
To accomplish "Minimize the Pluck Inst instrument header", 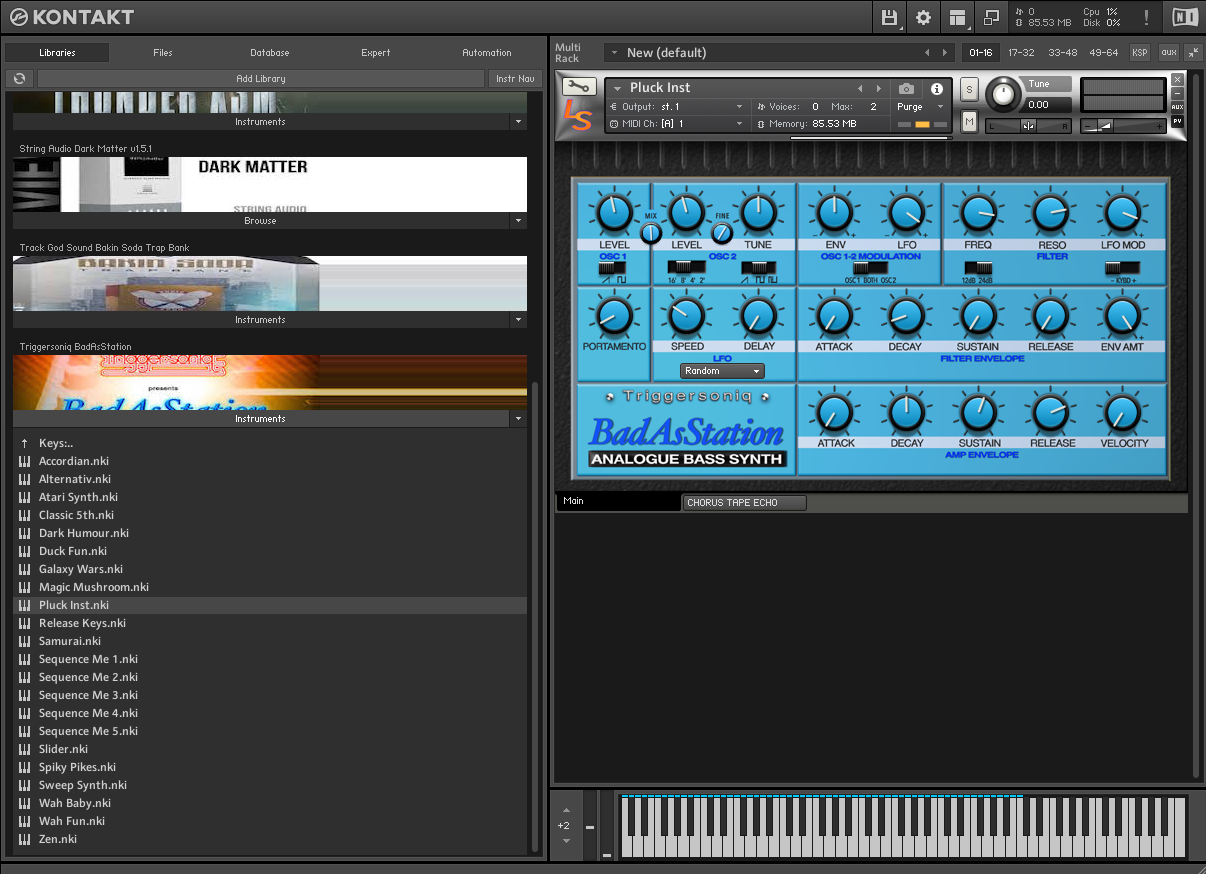I will [1177, 93].
